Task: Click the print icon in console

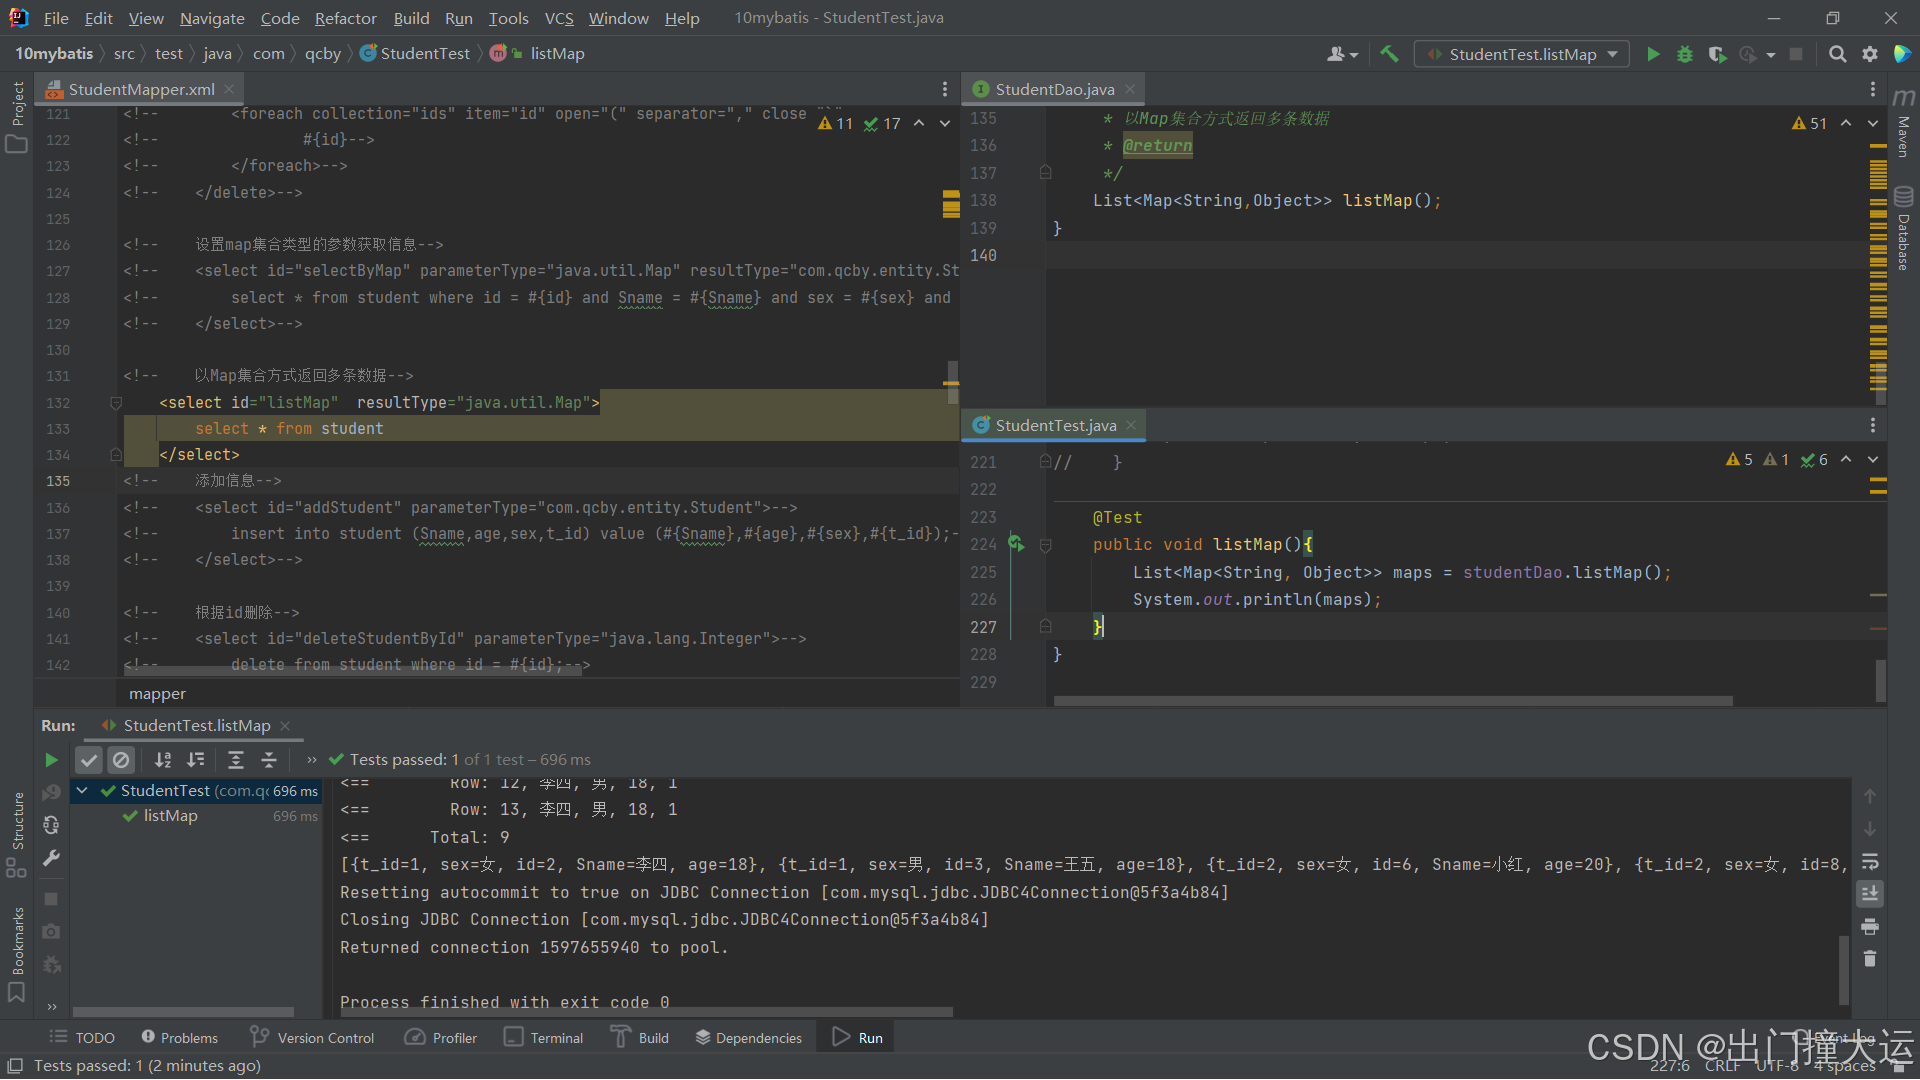Action: point(1870,927)
